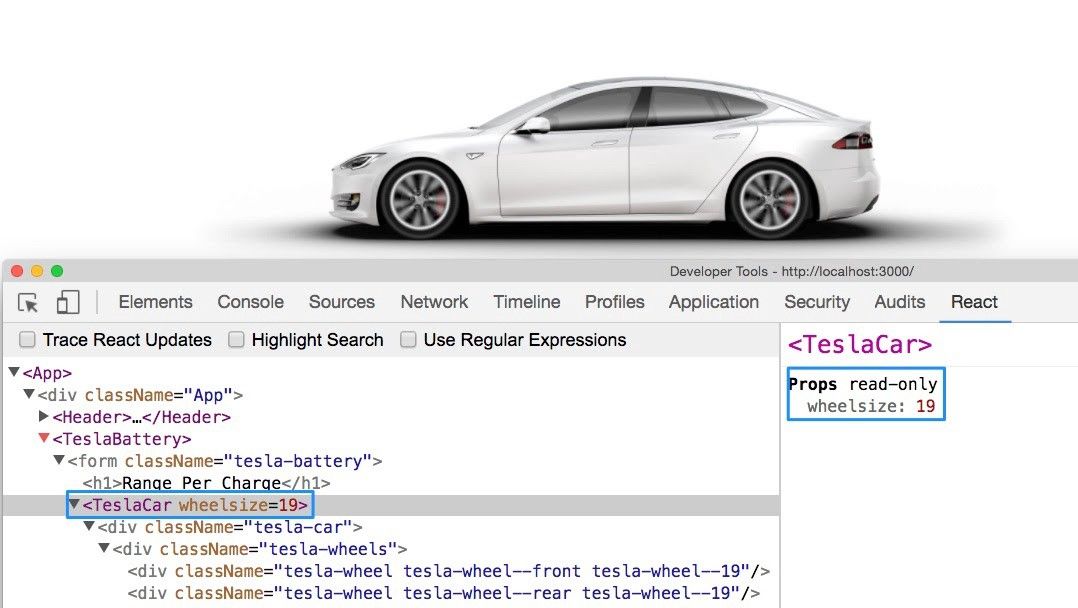Expand the Header component node

point(44,416)
